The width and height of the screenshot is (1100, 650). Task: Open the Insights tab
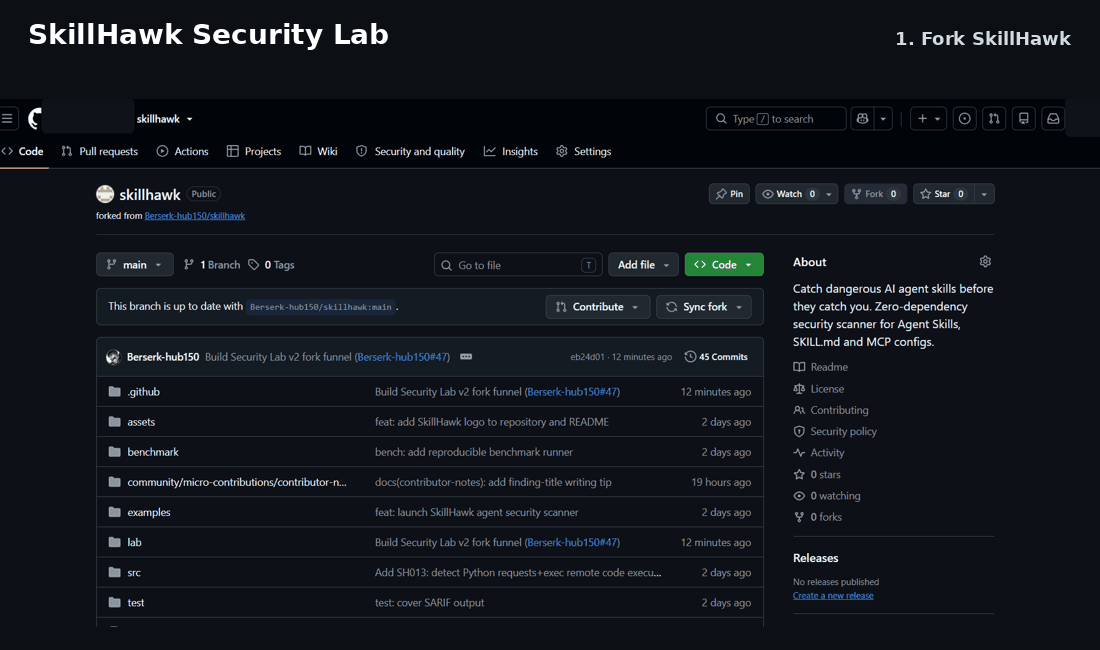coord(511,151)
